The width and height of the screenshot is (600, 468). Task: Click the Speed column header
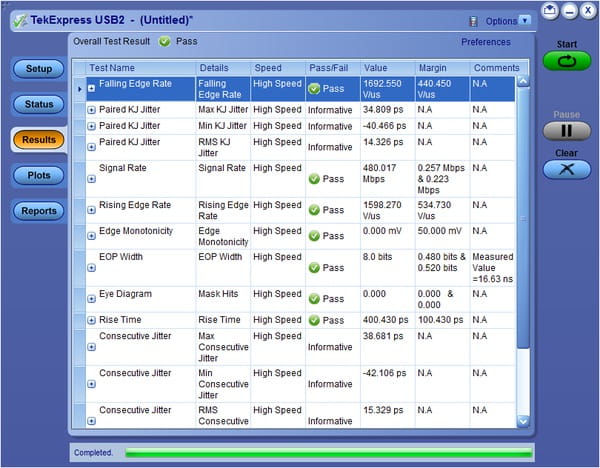point(278,68)
